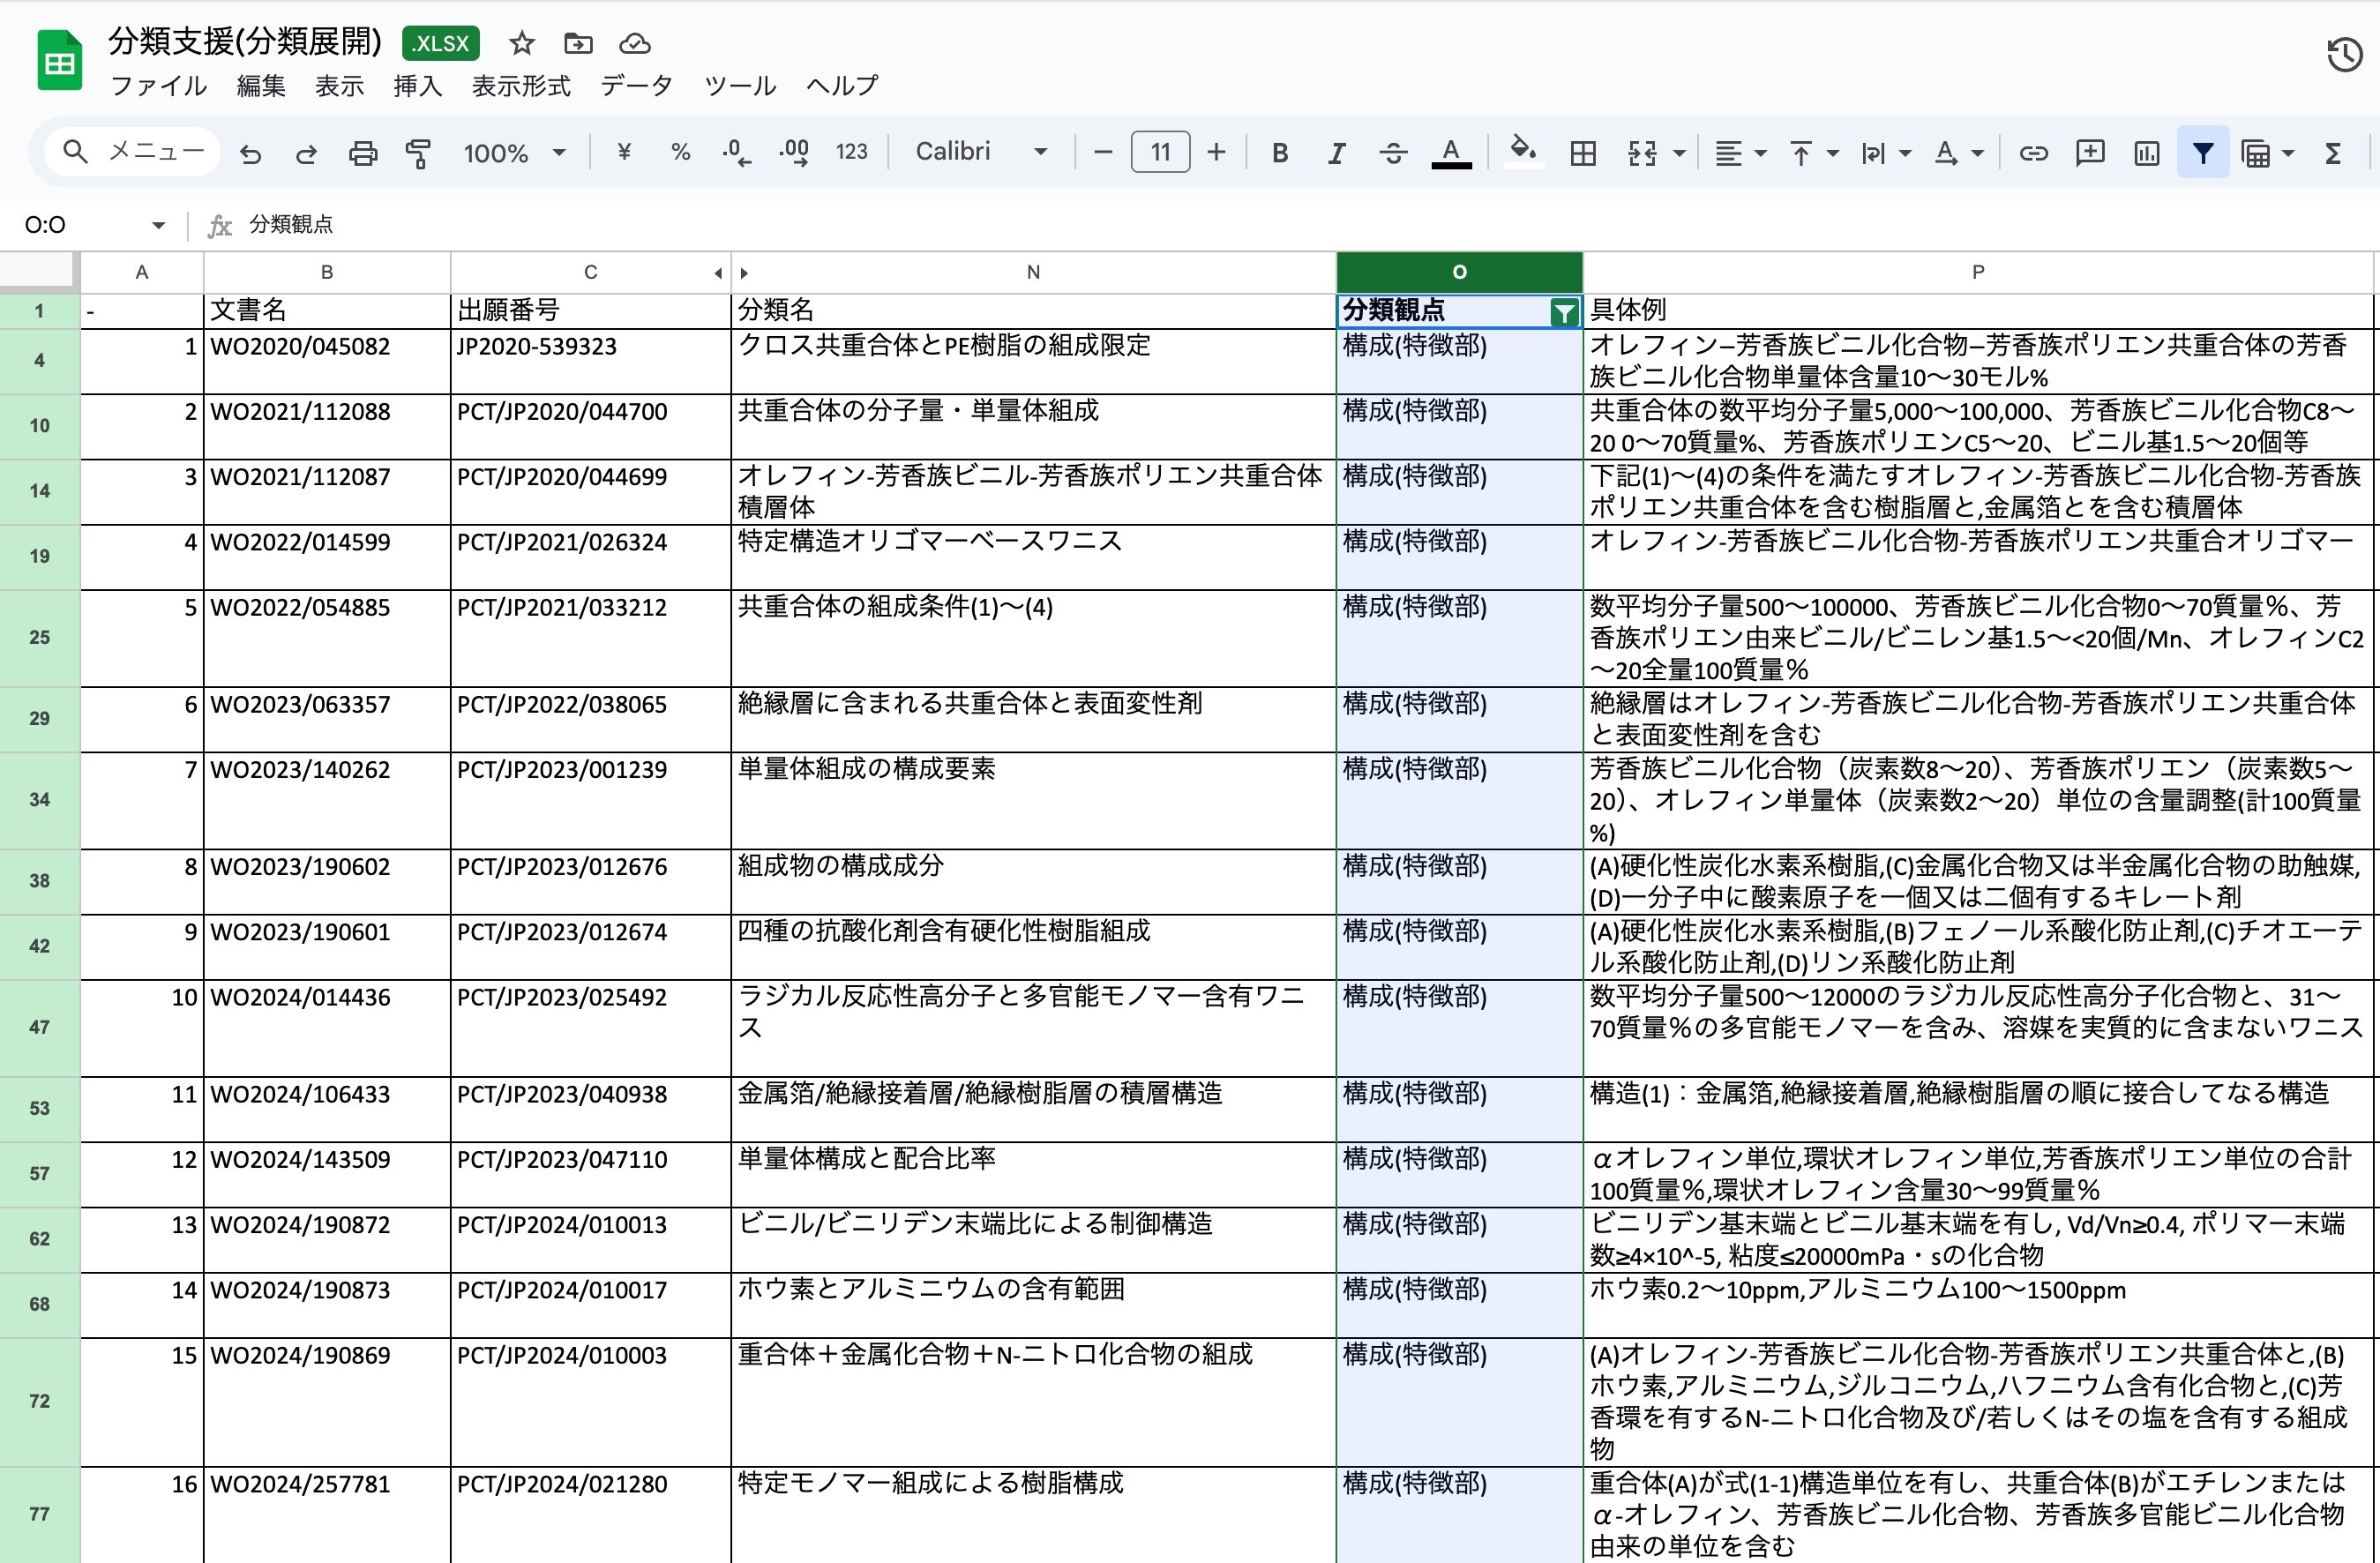2380x1563 pixels.
Task: Open version history clock icon
Action: point(2344,55)
